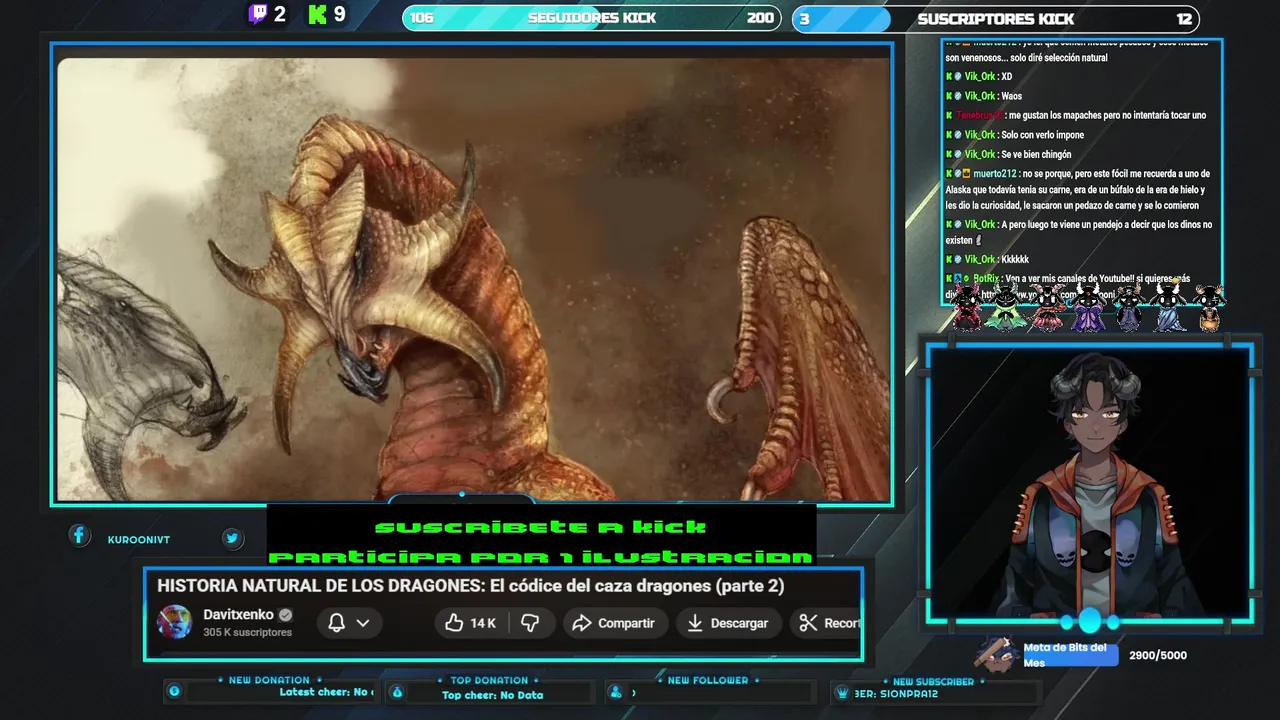Click the BotRix username in chat
The height and width of the screenshot is (720, 1280).
pyautogui.click(x=985, y=278)
